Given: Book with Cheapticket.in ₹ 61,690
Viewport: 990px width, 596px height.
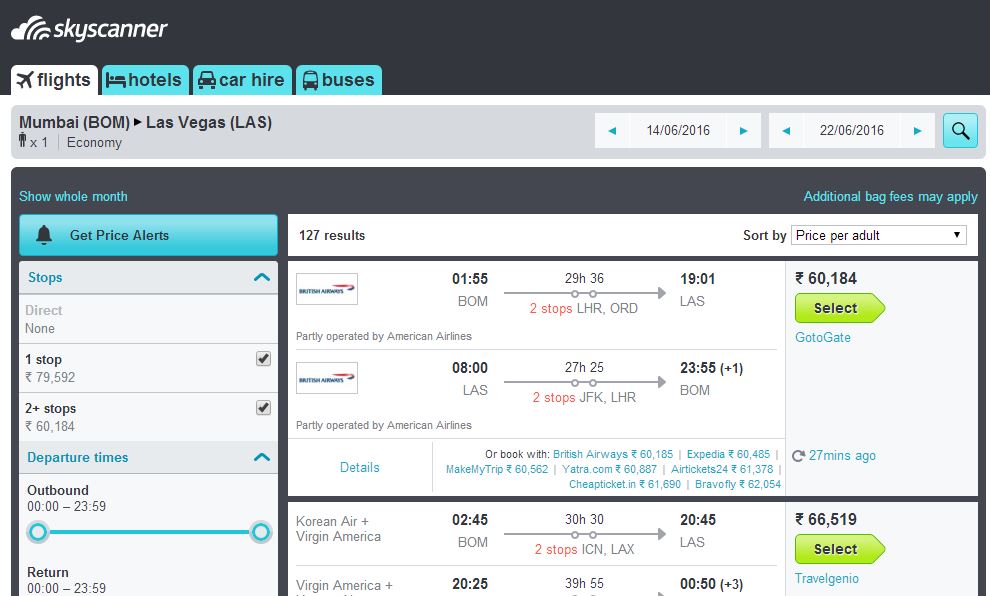Looking at the screenshot, I should coord(624,484).
